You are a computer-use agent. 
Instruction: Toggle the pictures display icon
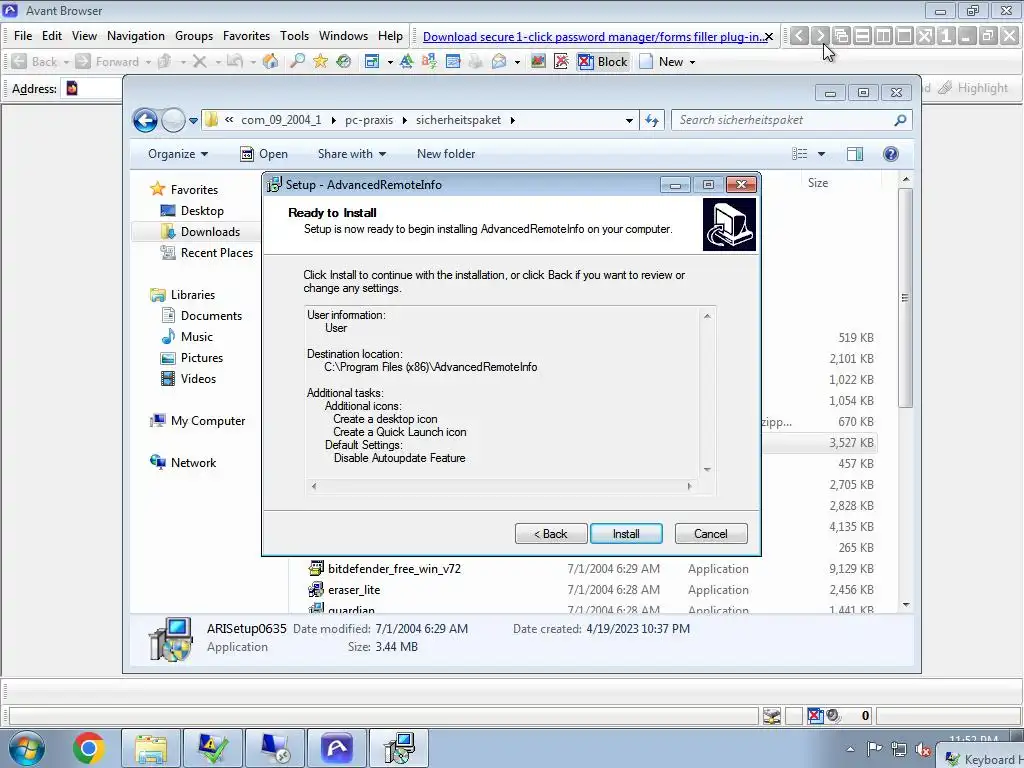coord(538,61)
